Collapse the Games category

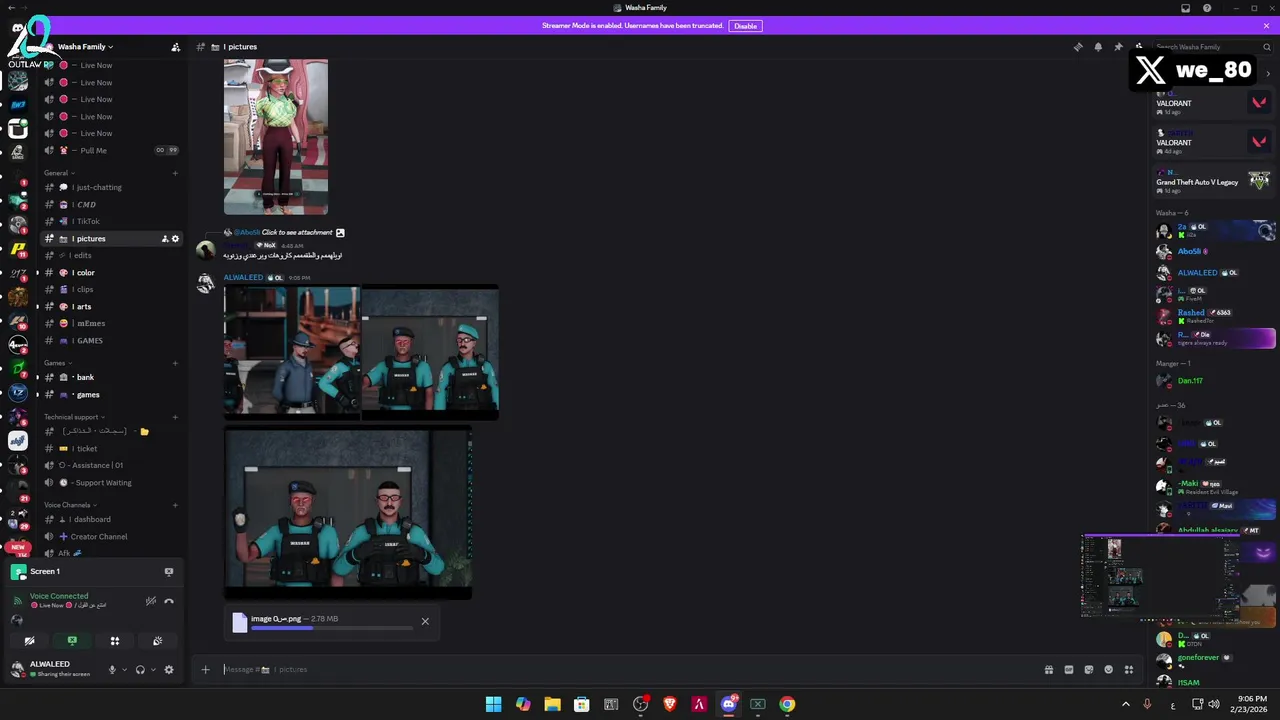pyautogui.click(x=55, y=363)
